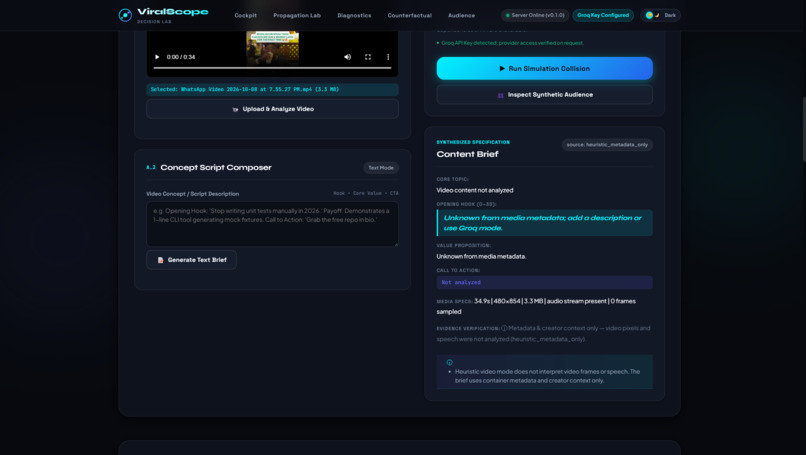Open the Cockpit tab
Viewport: 806px width, 455px height.
coord(246,15)
